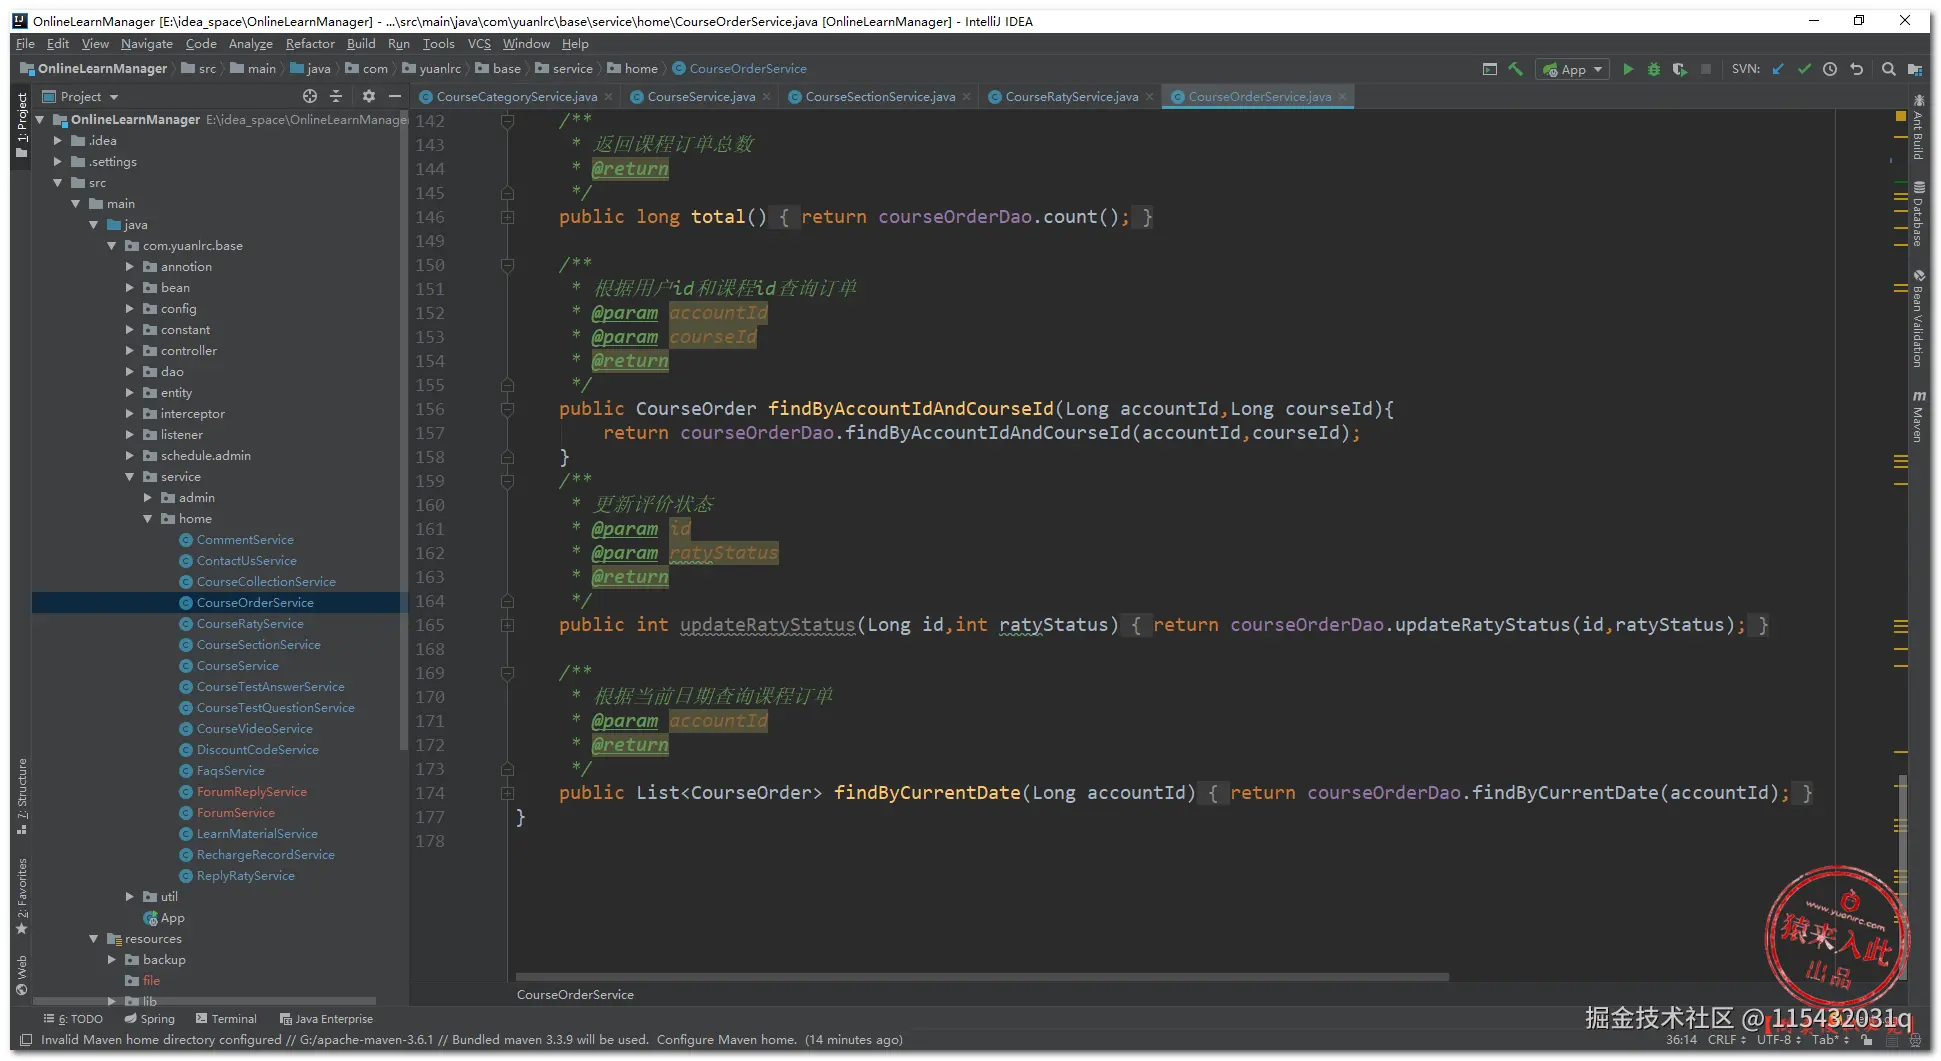The height and width of the screenshot is (1061, 1941).
Task: Click the locate-file crosshair icon in Project panel
Action: (x=310, y=96)
